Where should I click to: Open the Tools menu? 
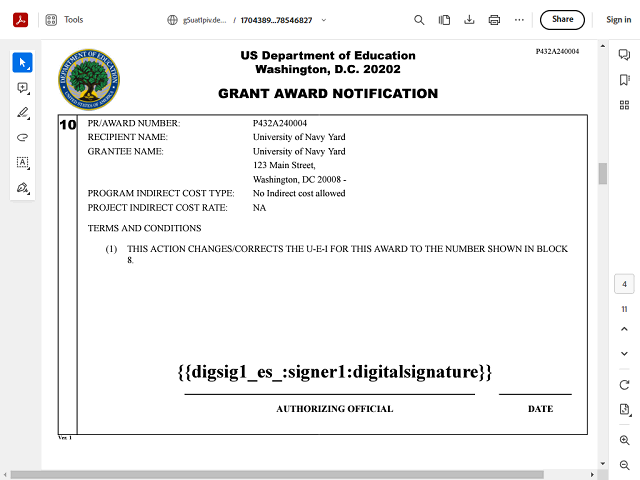(x=73, y=20)
